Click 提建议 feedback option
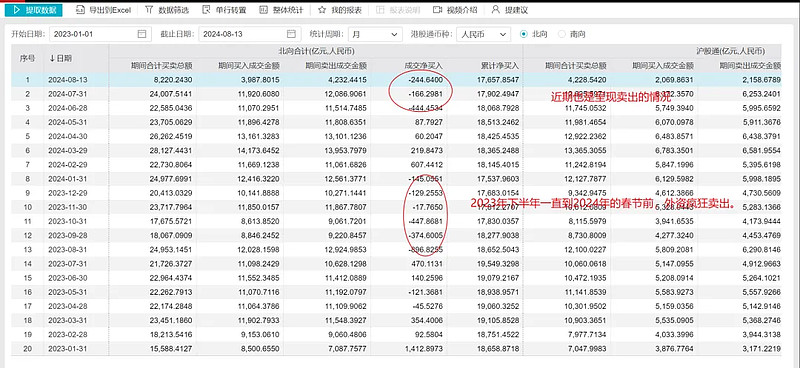800x368 pixels. tap(509, 10)
